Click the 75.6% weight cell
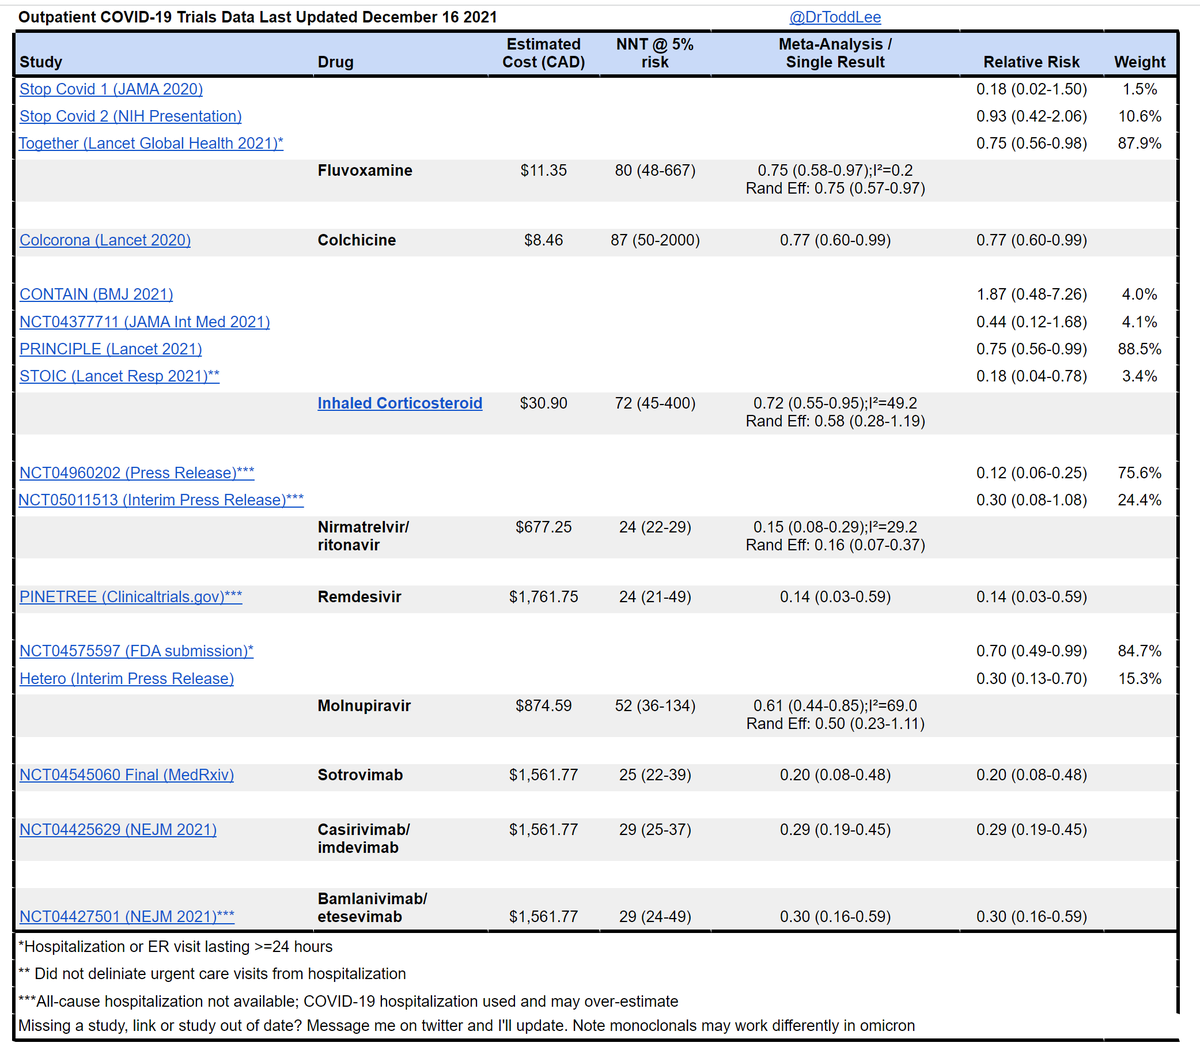Viewport: 1200px width, 1054px height. click(1140, 473)
